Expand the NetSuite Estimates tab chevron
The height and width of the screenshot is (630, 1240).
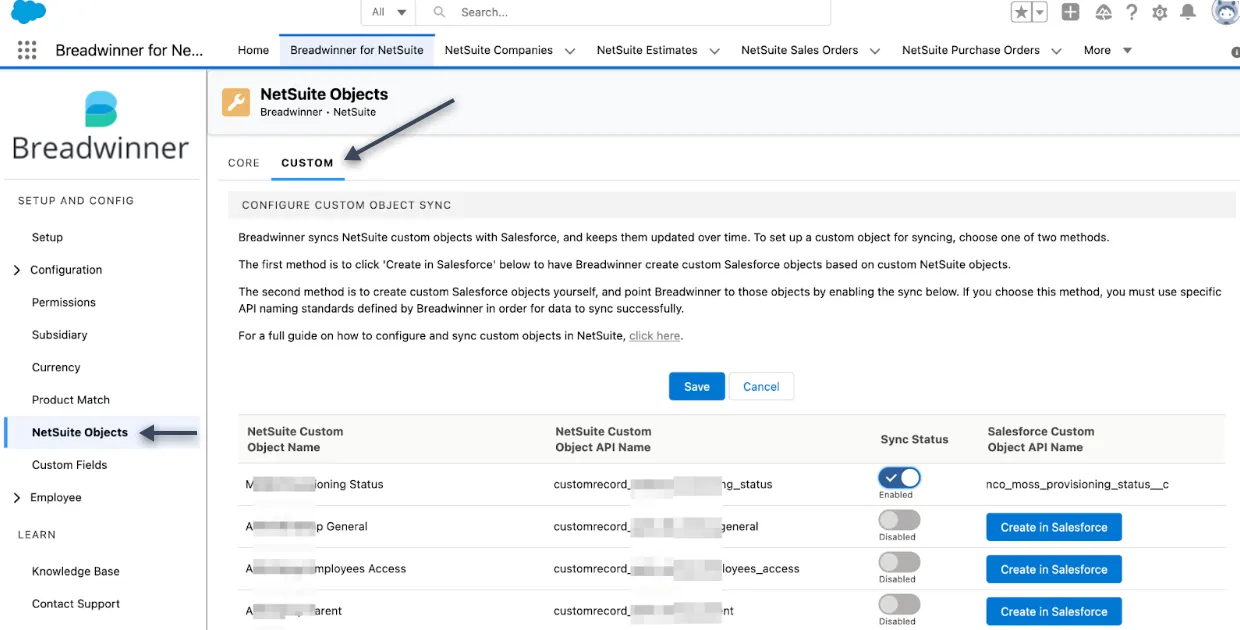click(x=715, y=51)
